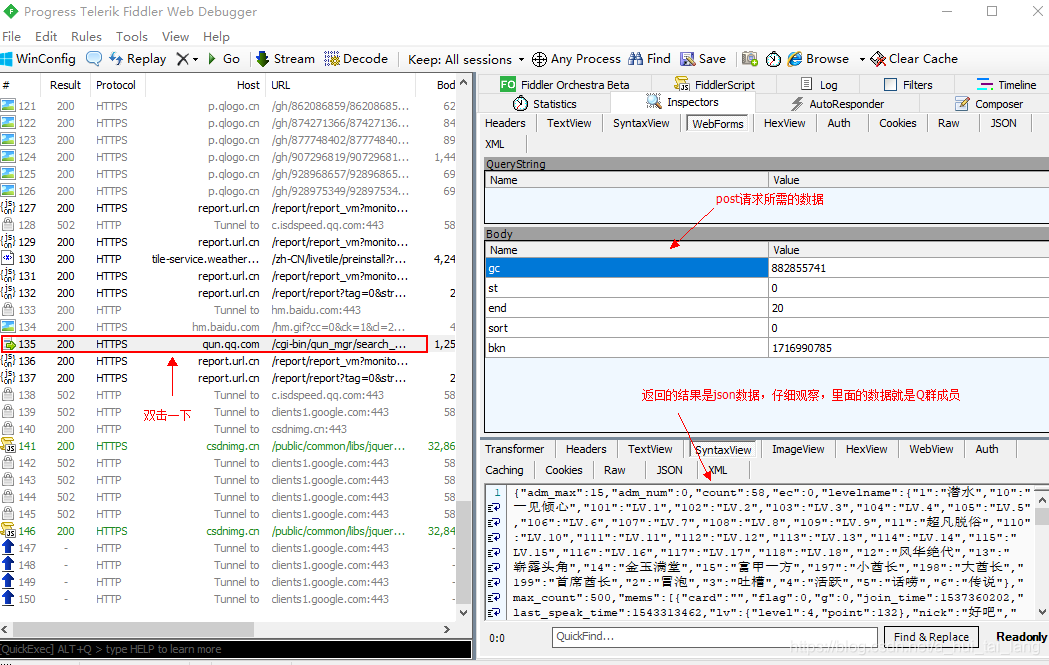Click the Browse toolbar button
Screen dimensions: 1049x665
[x=818, y=59]
